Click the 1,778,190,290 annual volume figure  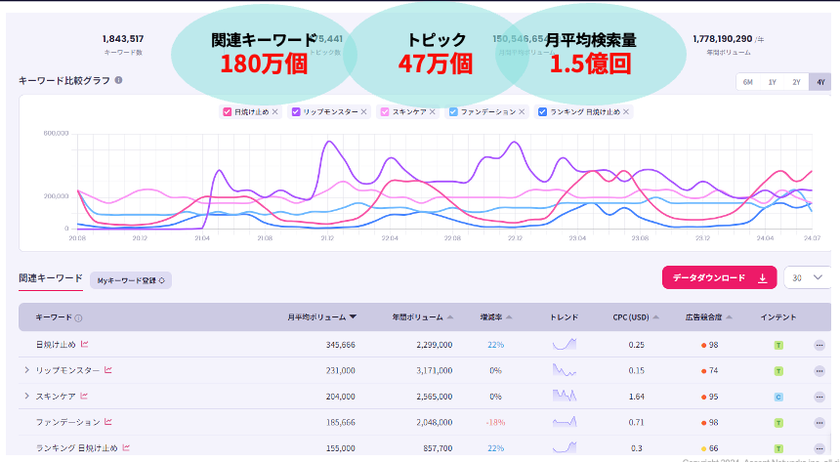point(722,39)
